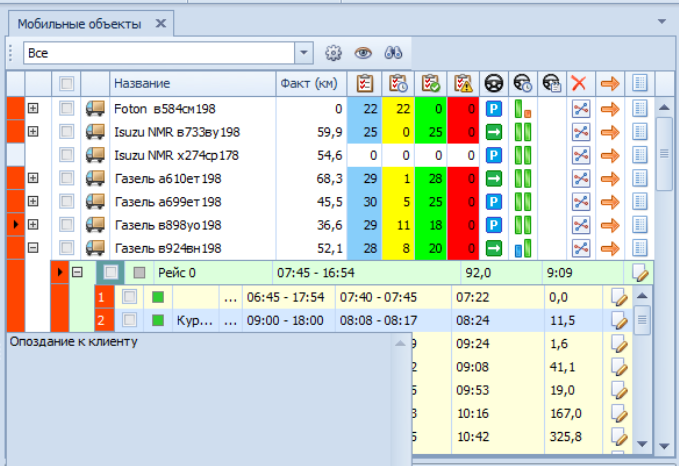
Task: Click route graph icon for Foton в584см198
Action: pyautogui.click(x=580, y=108)
